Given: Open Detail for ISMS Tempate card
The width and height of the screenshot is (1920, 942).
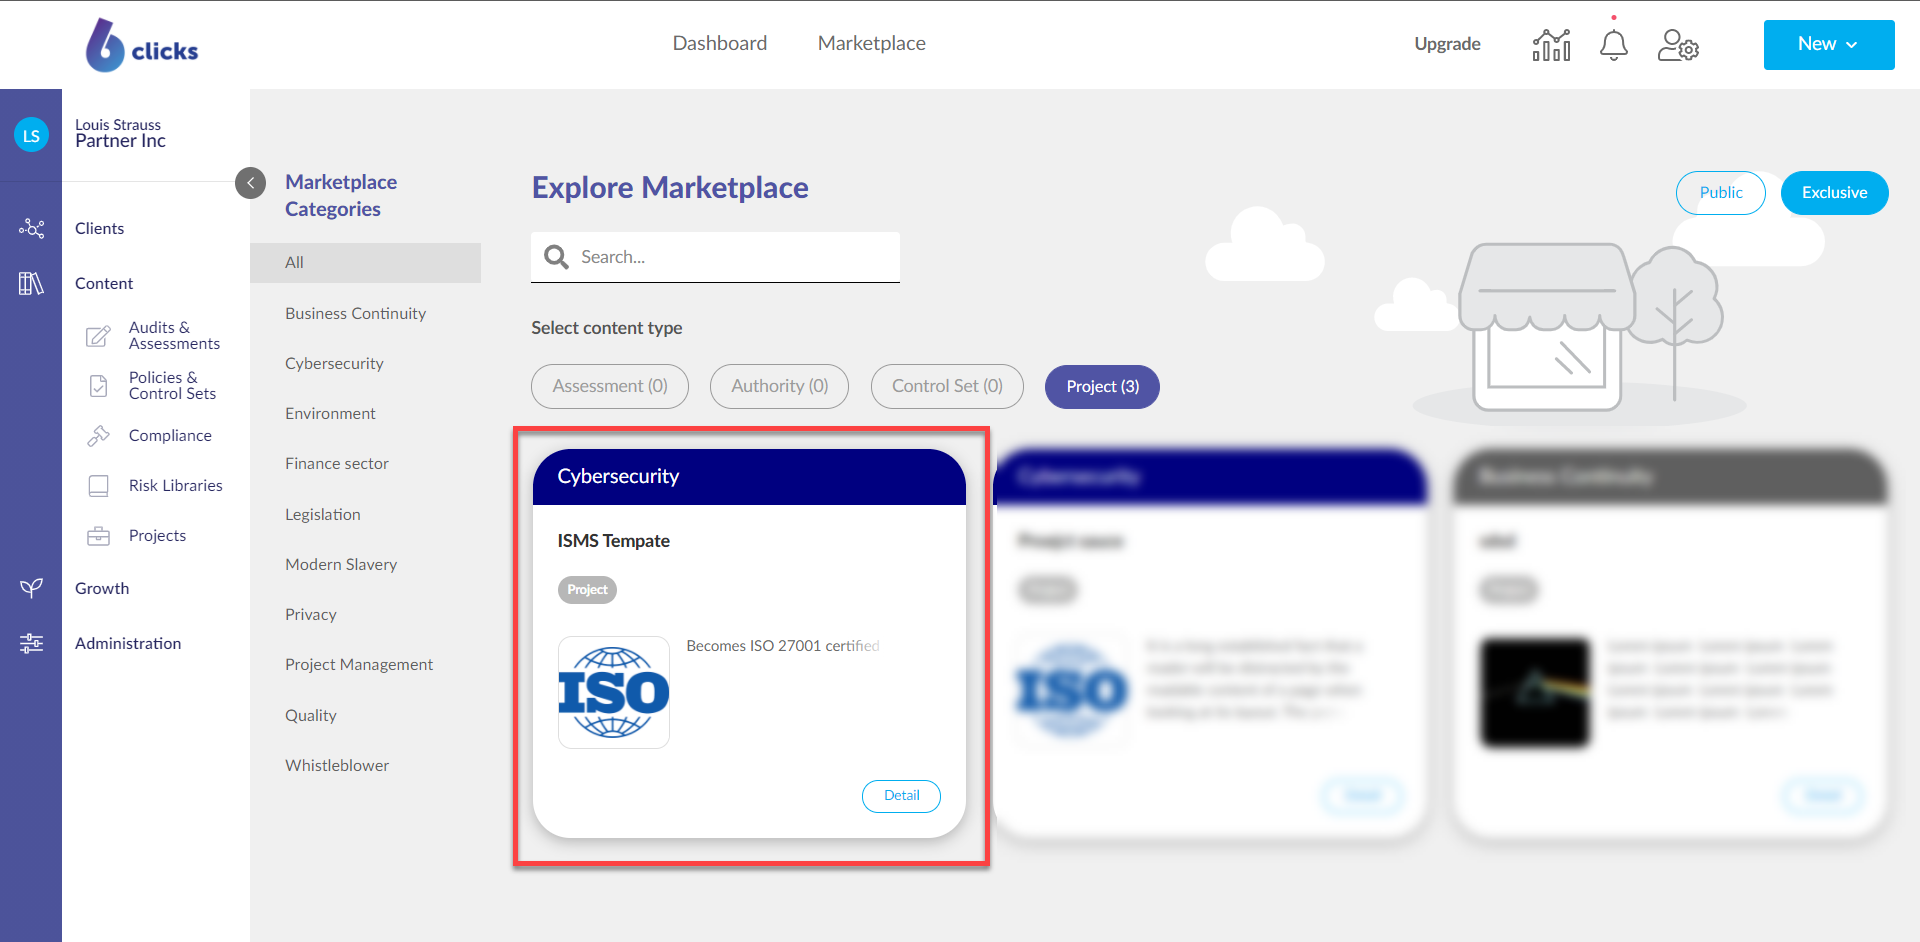Looking at the screenshot, I should pos(901,796).
